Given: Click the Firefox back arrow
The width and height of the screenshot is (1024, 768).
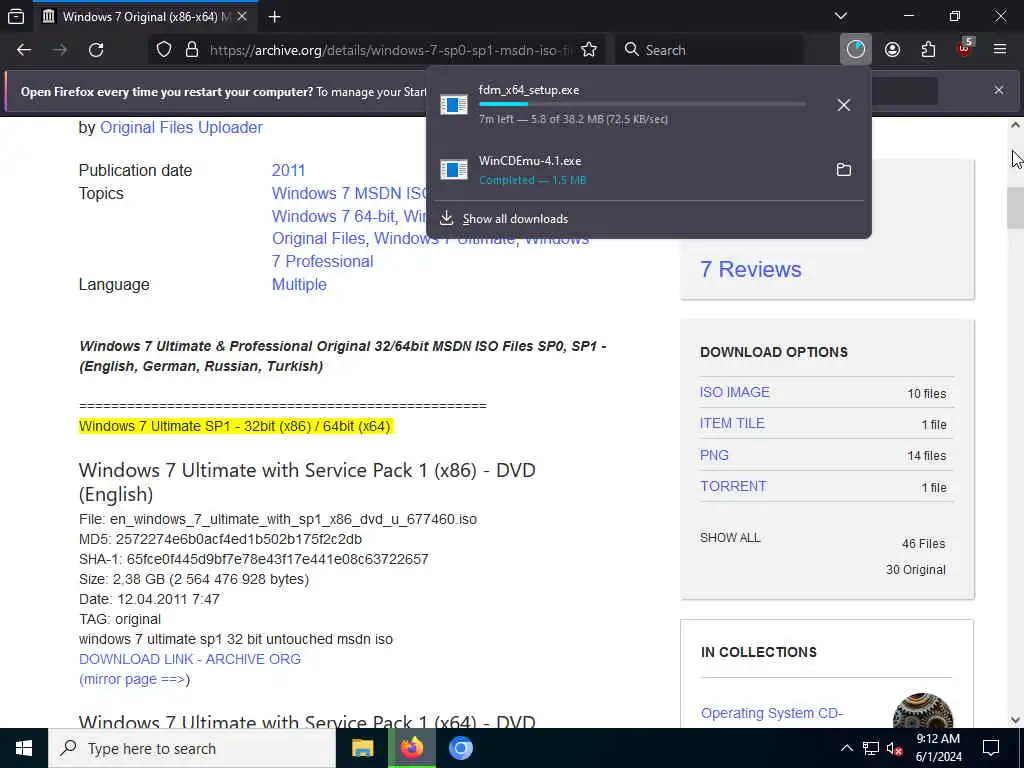Looking at the screenshot, I should coord(24,50).
